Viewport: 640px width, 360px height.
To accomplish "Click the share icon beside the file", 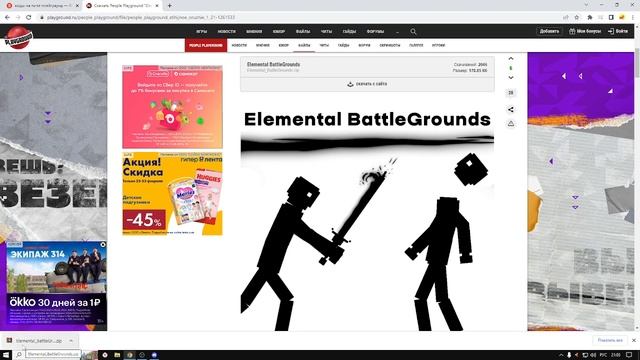I will [511, 109].
